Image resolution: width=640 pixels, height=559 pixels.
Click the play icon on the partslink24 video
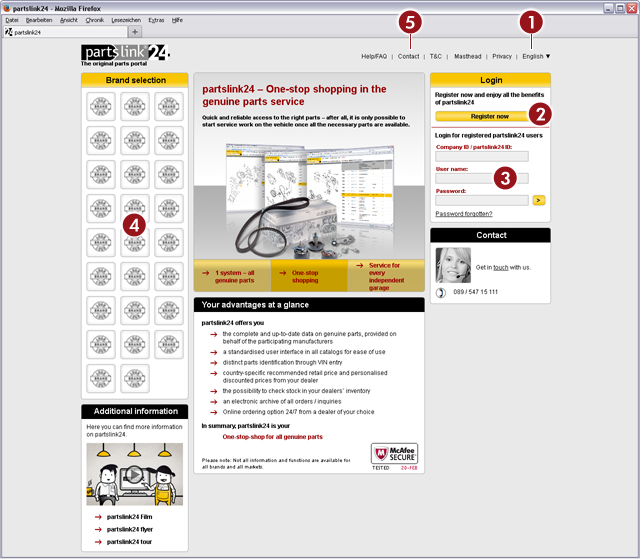coord(133,474)
